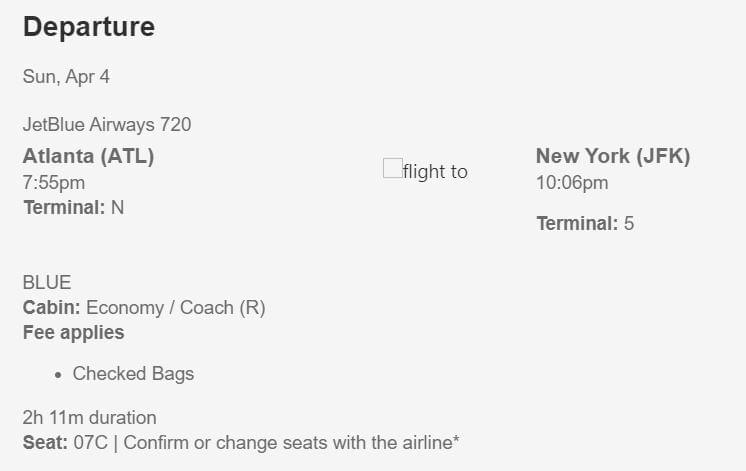Viewport: 746px width, 471px height.
Task: Click the Seat: 07C label
Action: pos(66,442)
